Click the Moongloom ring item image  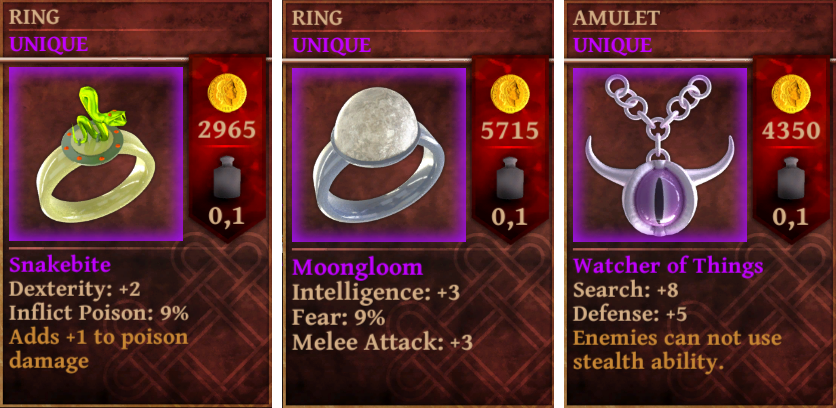[379, 154]
